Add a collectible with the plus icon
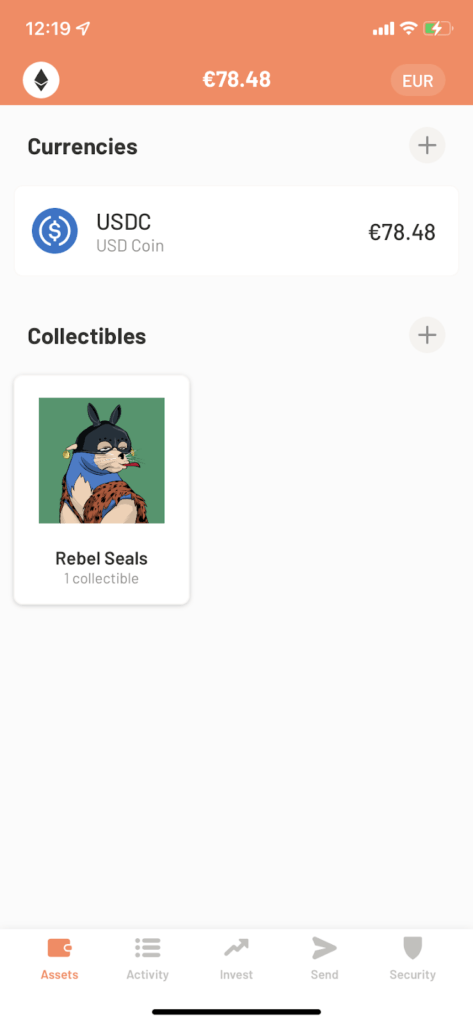The height and width of the screenshot is (1024, 473). click(x=427, y=335)
